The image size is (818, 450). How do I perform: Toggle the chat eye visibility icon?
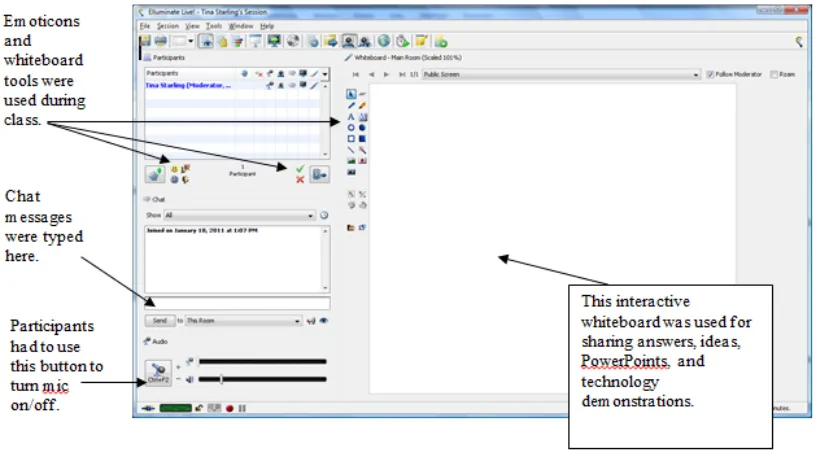pyautogui.click(x=324, y=321)
